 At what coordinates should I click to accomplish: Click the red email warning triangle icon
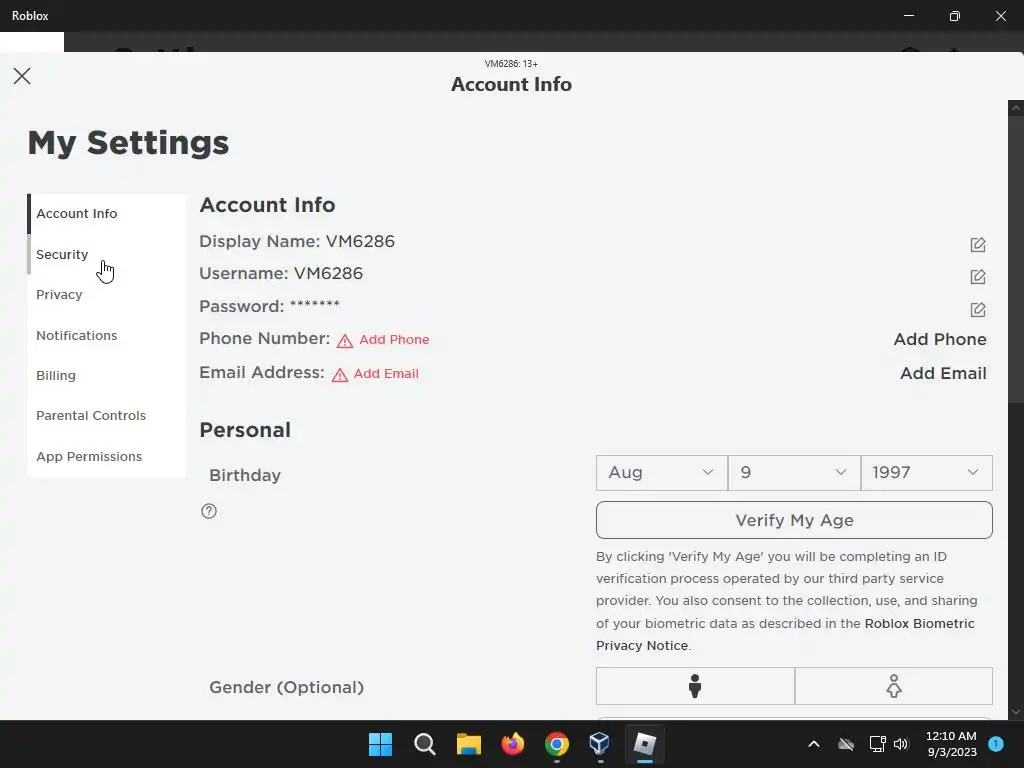340,375
